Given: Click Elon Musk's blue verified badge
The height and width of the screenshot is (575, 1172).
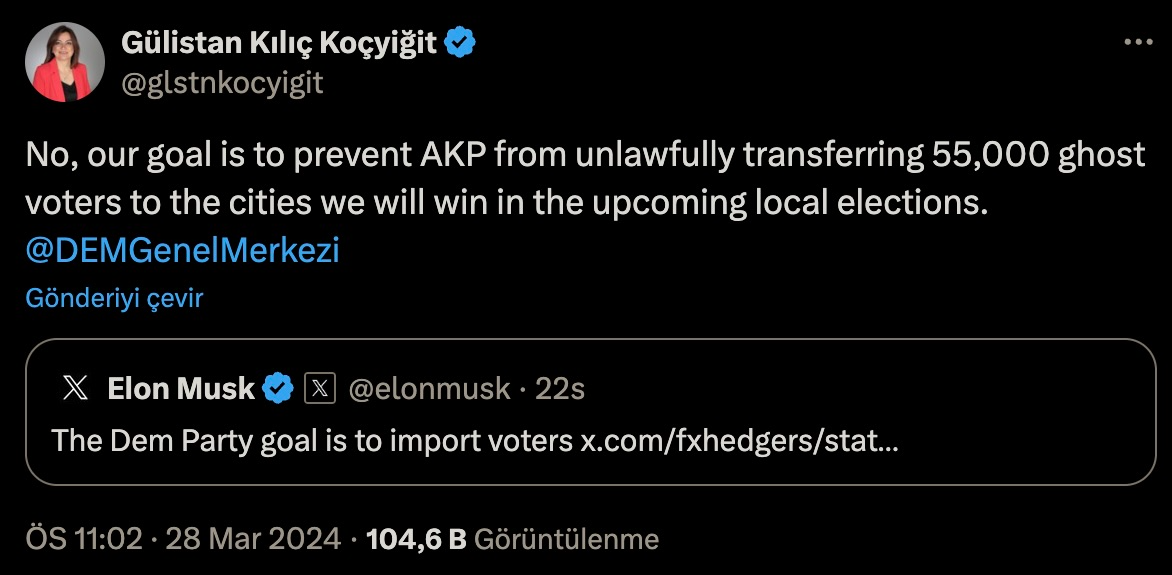Looking at the screenshot, I should click(277, 389).
